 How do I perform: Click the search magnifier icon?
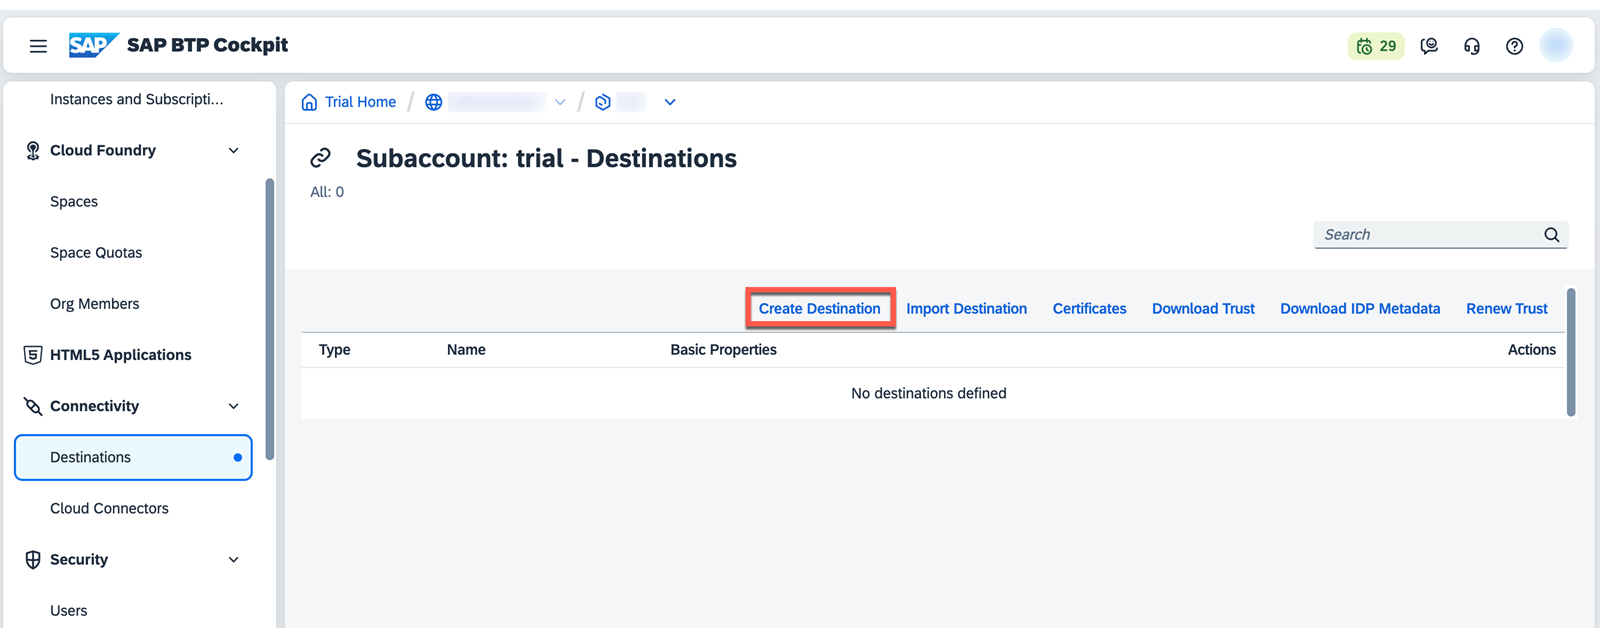(x=1552, y=235)
